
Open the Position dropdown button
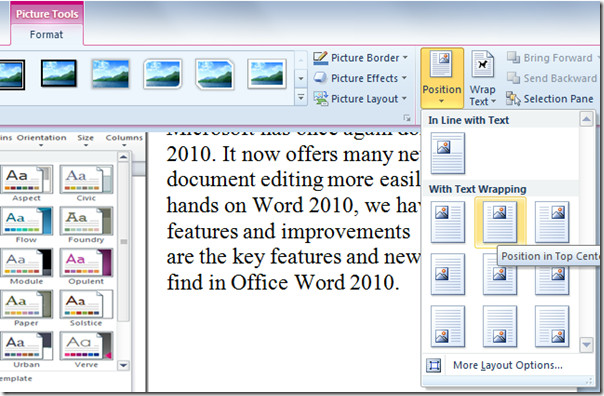click(x=442, y=78)
